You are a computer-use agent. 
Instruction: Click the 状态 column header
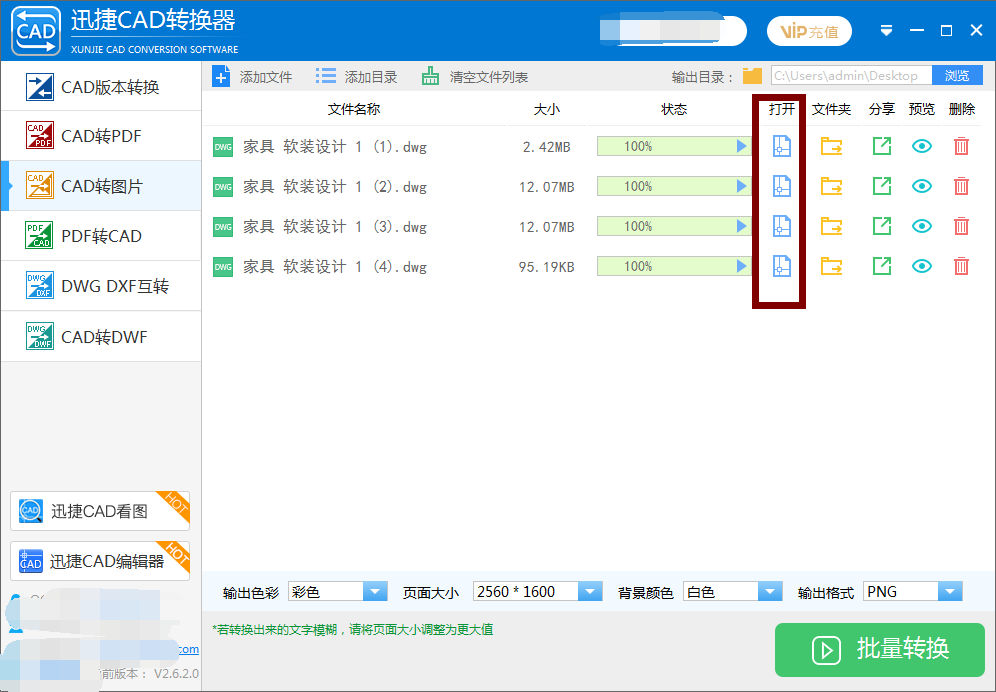673,109
